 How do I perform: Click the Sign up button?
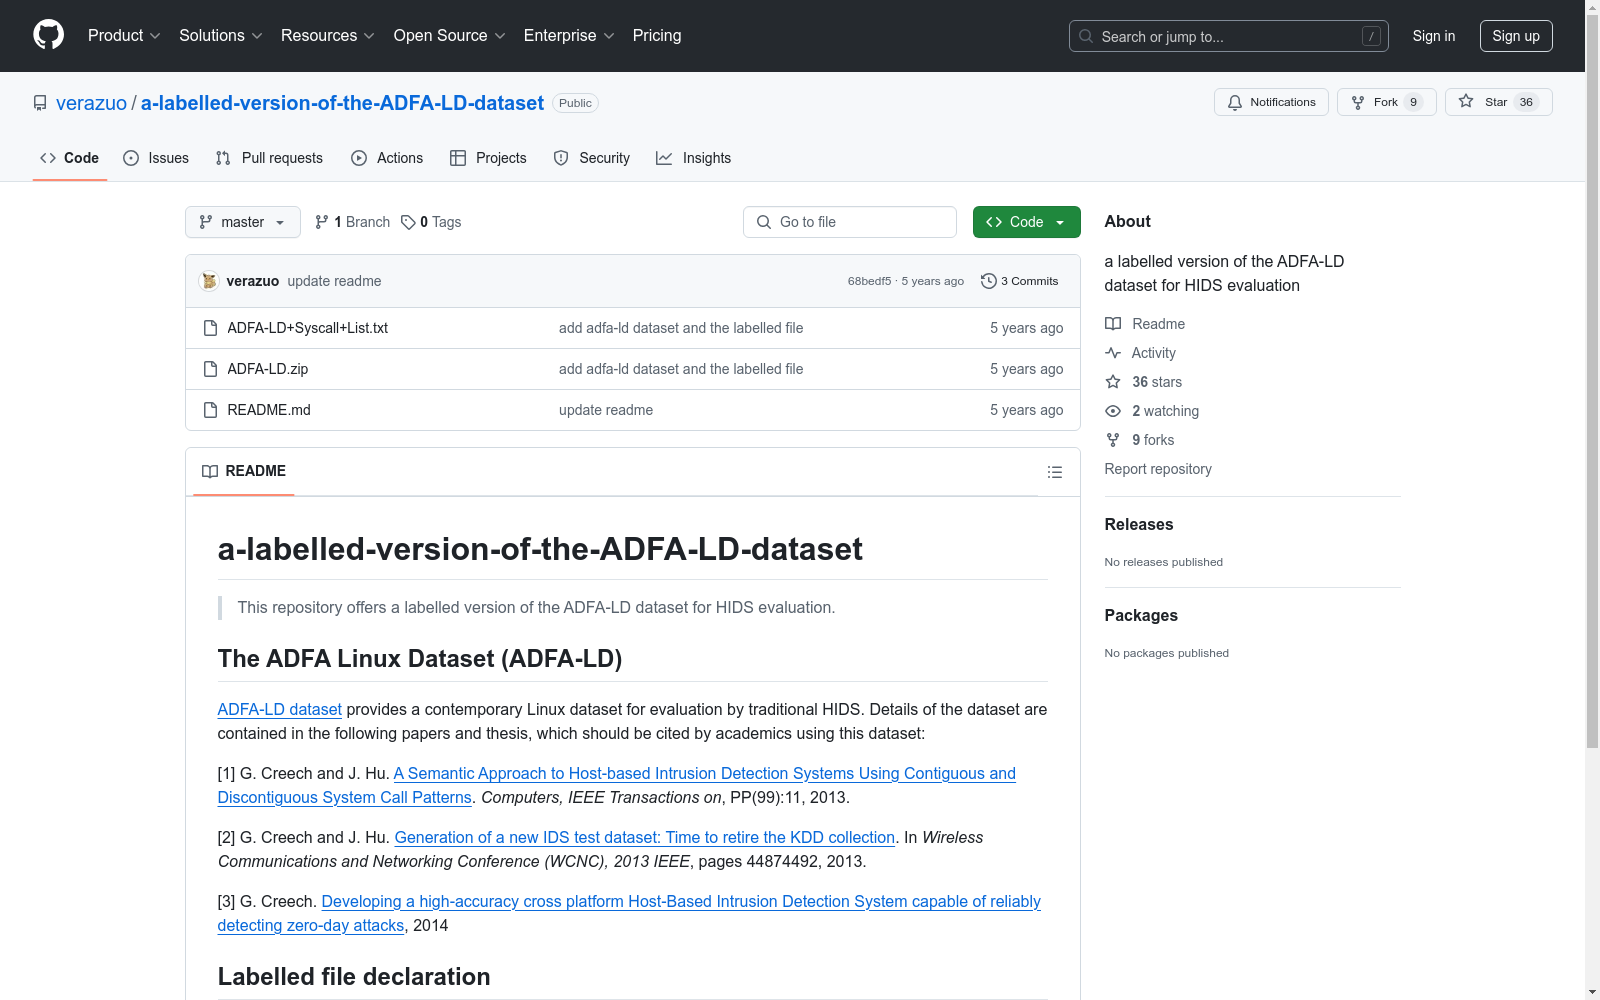1516,36
